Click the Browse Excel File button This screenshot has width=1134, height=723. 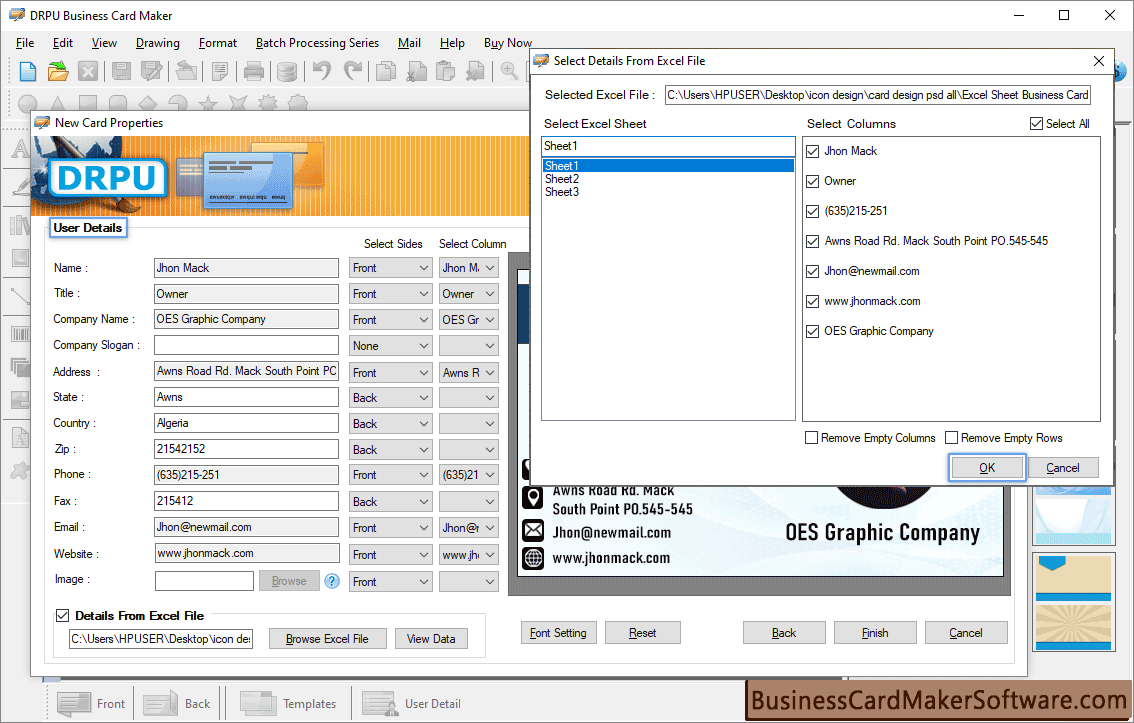[x=328, y=639]
